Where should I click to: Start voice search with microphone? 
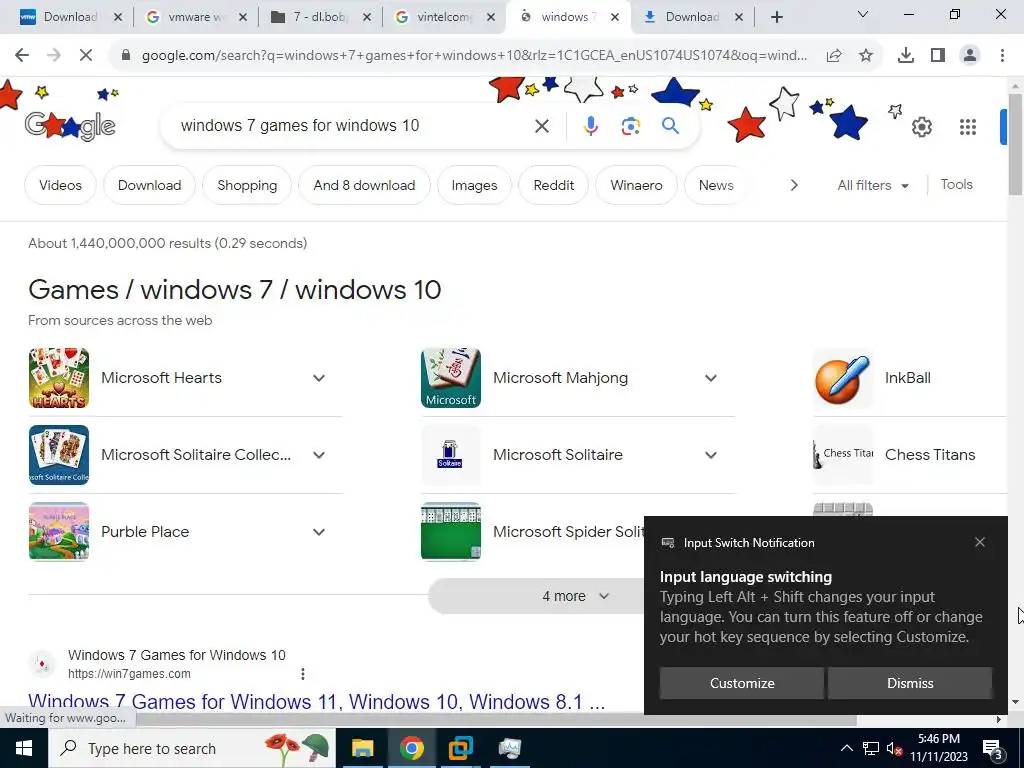[590, 126]
